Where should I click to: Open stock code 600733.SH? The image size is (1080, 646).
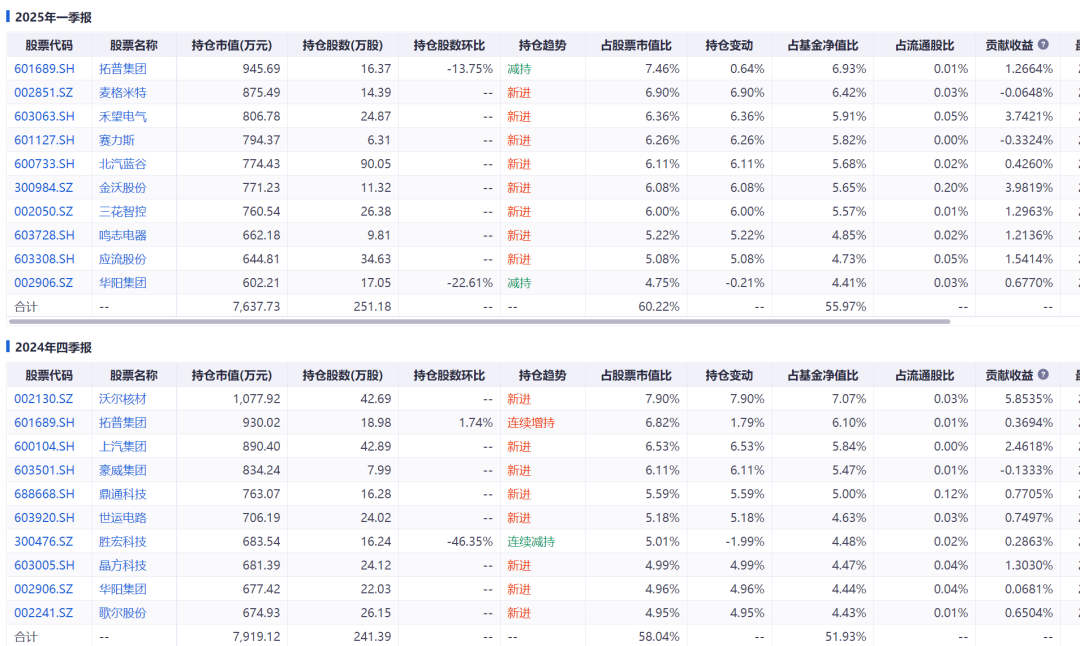pos(44,164)
